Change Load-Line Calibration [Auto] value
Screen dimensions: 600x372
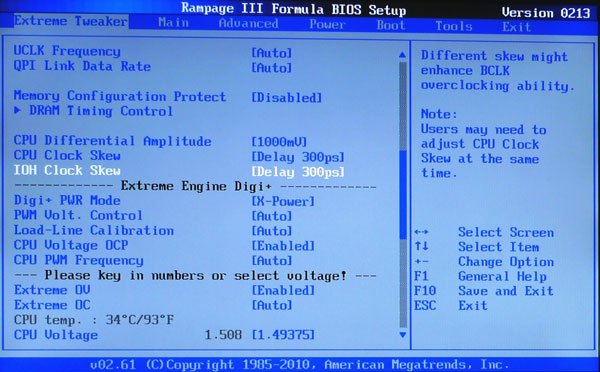point(271,231)
